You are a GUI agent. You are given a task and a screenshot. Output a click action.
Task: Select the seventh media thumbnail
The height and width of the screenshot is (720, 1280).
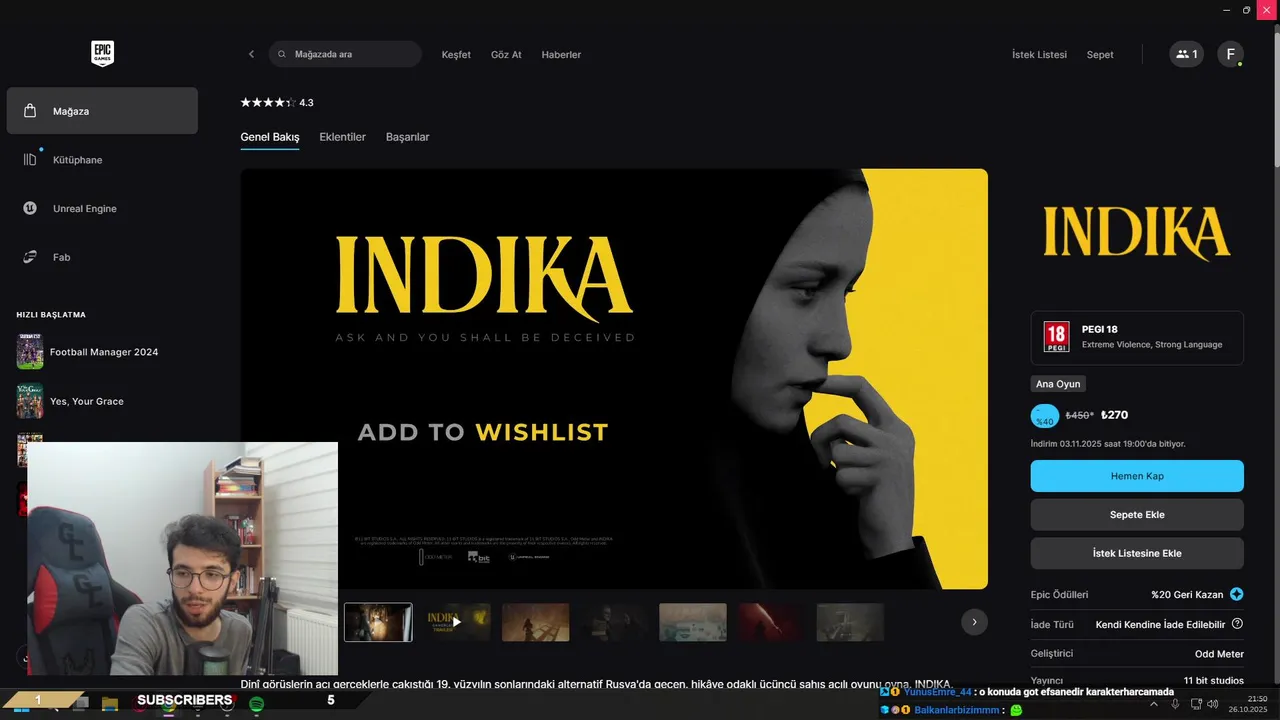tap(850, 622)
